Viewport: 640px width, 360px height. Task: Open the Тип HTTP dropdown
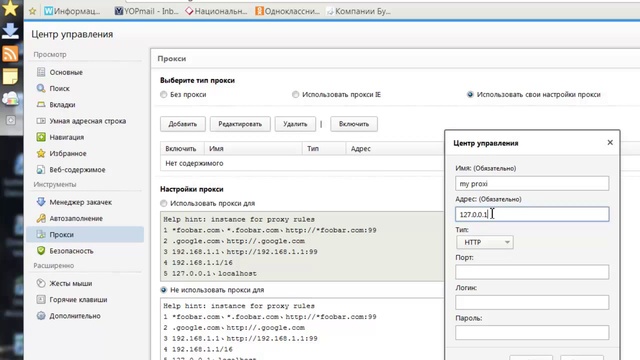click(x=485, y=242)
